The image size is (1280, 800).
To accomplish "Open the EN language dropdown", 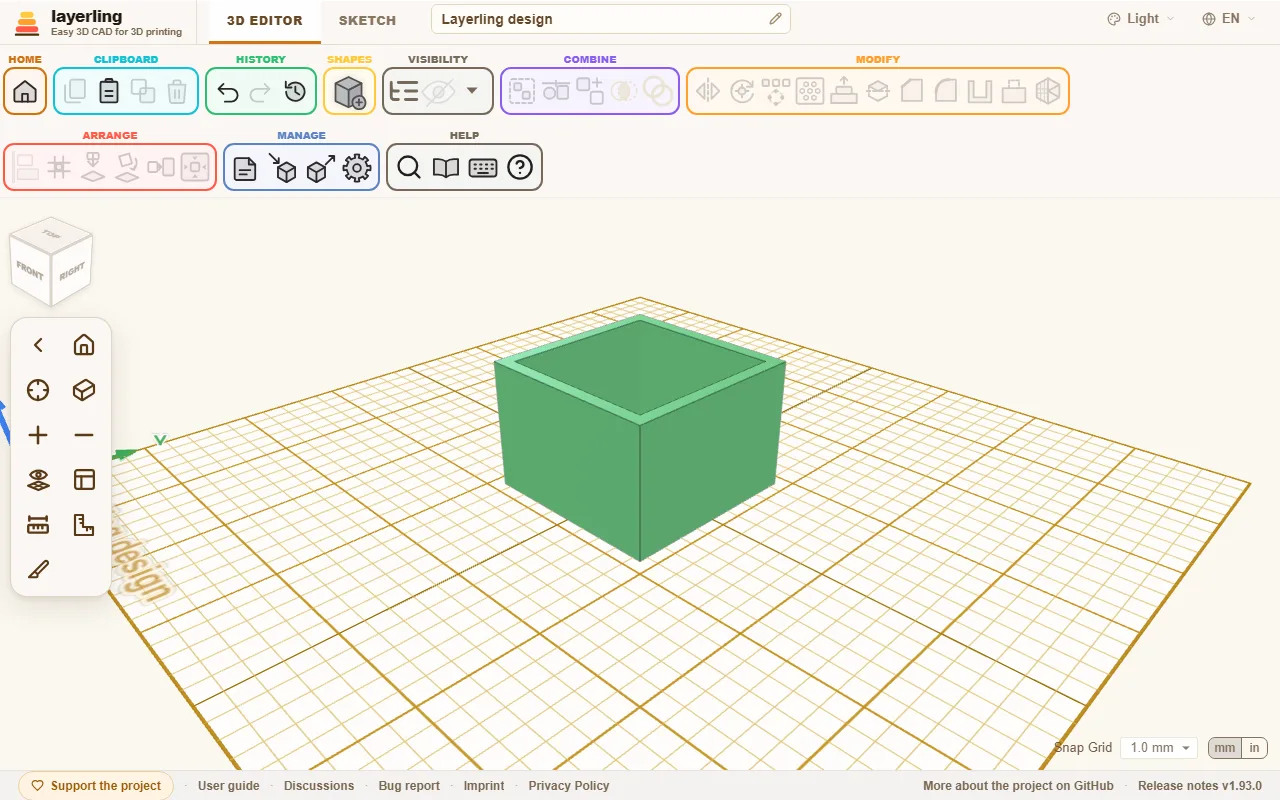I will [x=1229, y=19].
